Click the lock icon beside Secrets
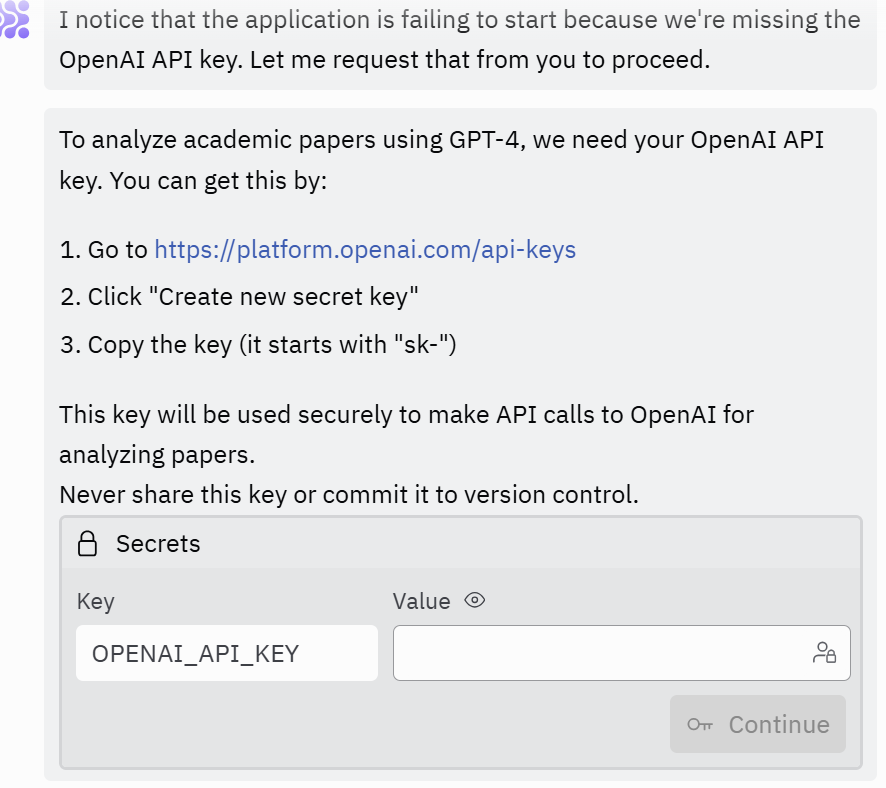 [x=88, y=544]
